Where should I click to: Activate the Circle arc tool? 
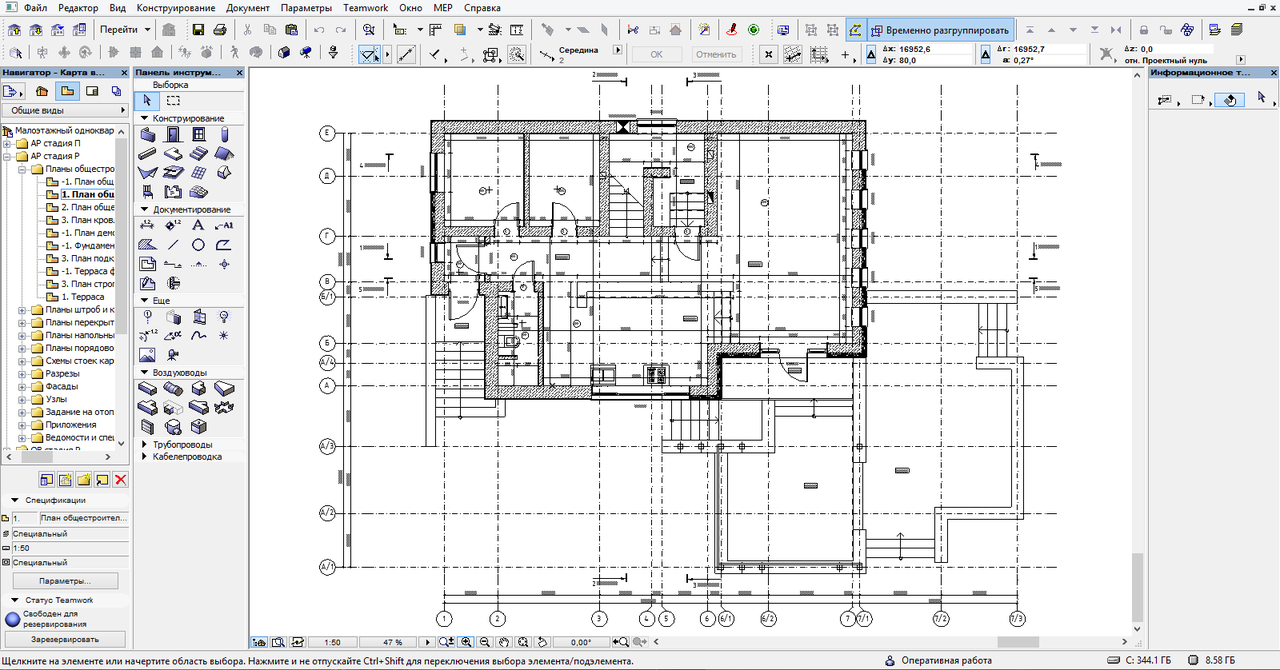[x=199, y=245]
